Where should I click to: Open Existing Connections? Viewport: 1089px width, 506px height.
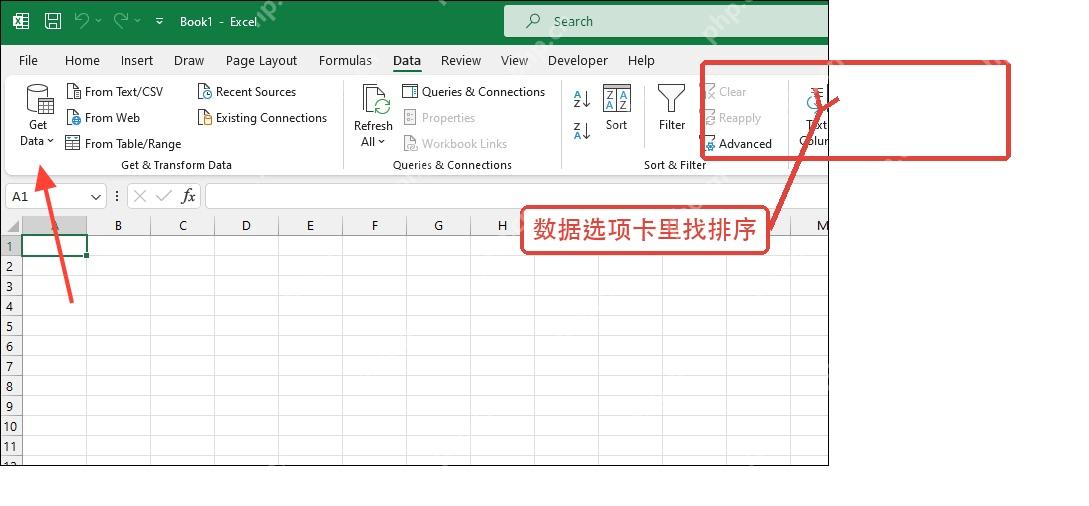click(262, 118)
